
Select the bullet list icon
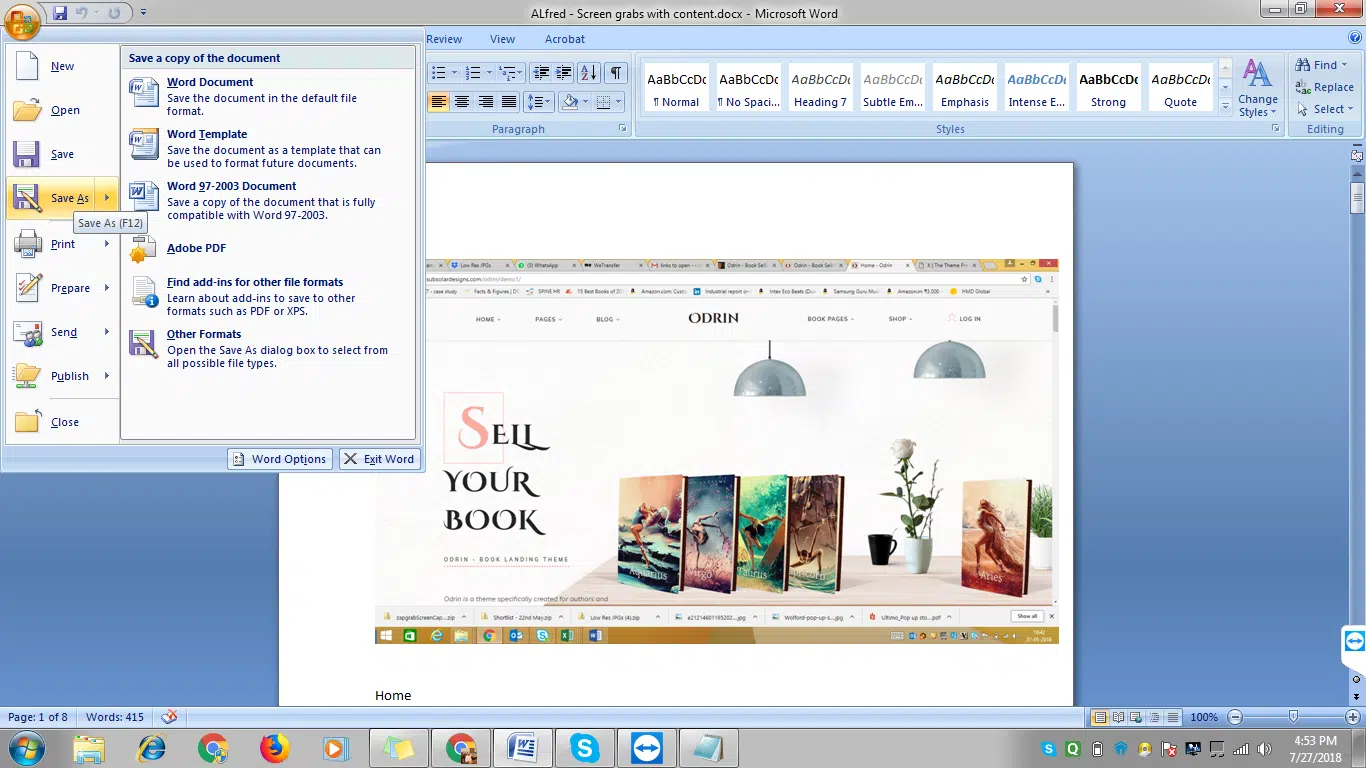coord(440,72)
